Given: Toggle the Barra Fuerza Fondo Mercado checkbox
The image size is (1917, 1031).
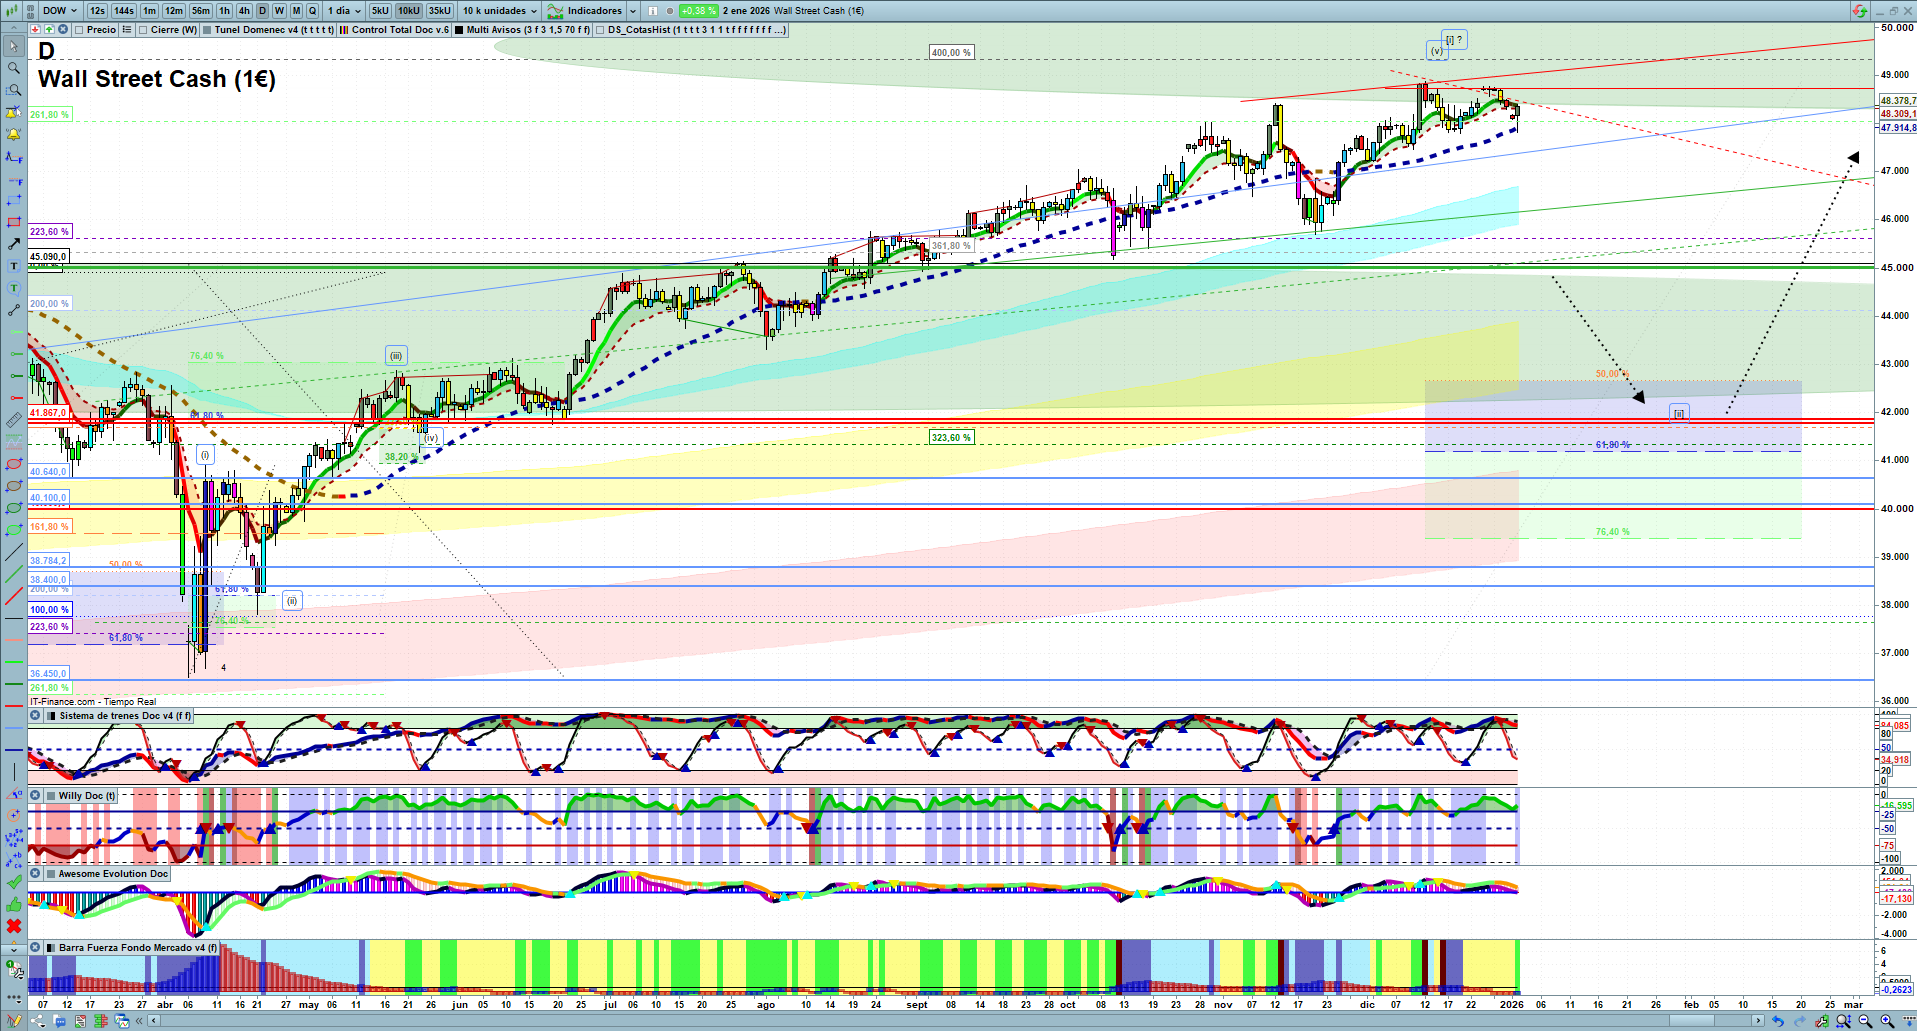Looking at the screenshot, I should point(51,948).
